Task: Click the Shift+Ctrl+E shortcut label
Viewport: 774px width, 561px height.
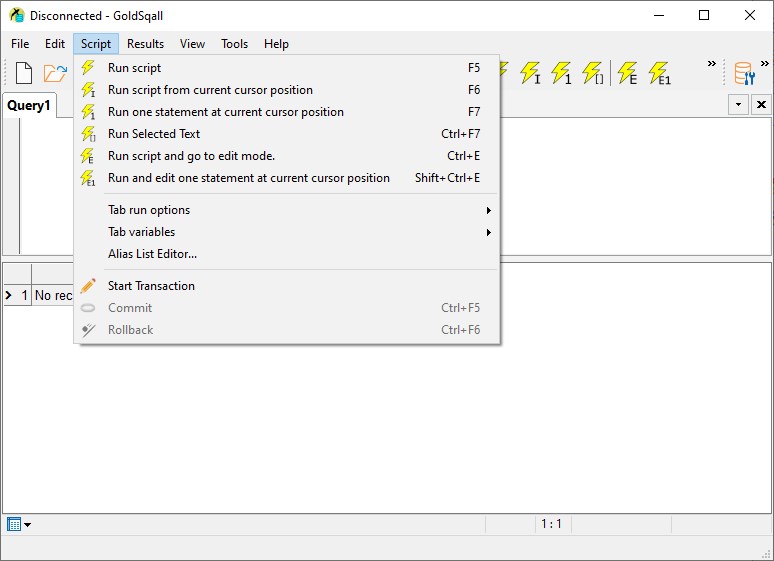Action: coord(447,178)
